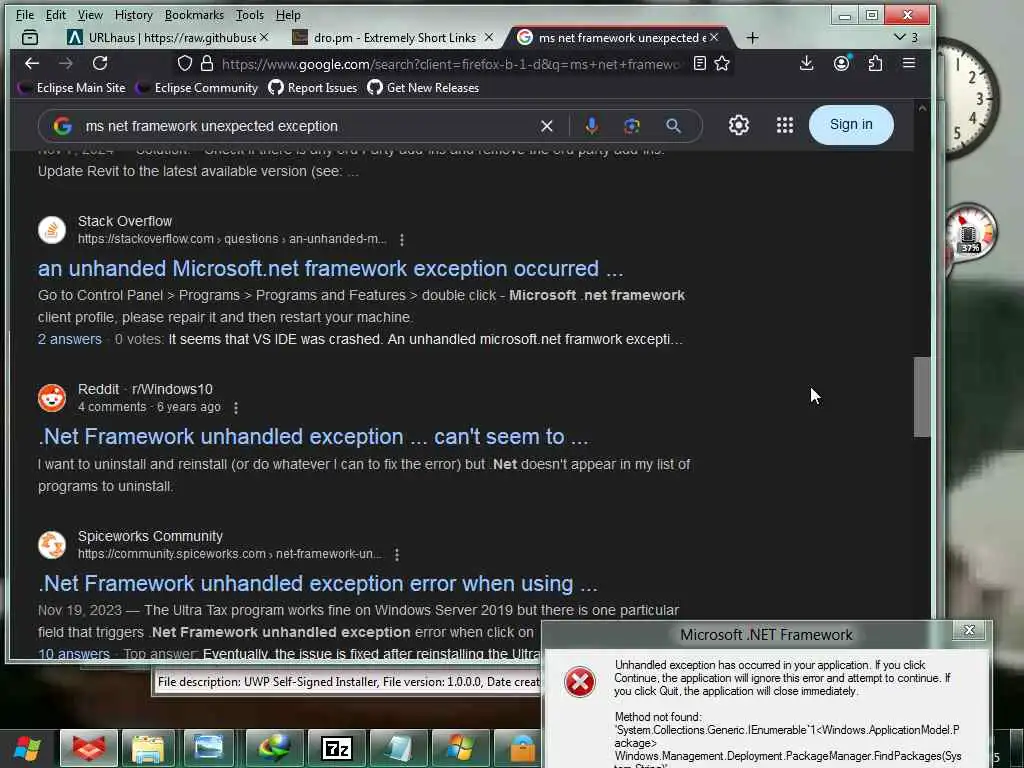Open the Report Issues bookmark
Image resolution: width=1024 pixels, height=768 pixels.
313,88
